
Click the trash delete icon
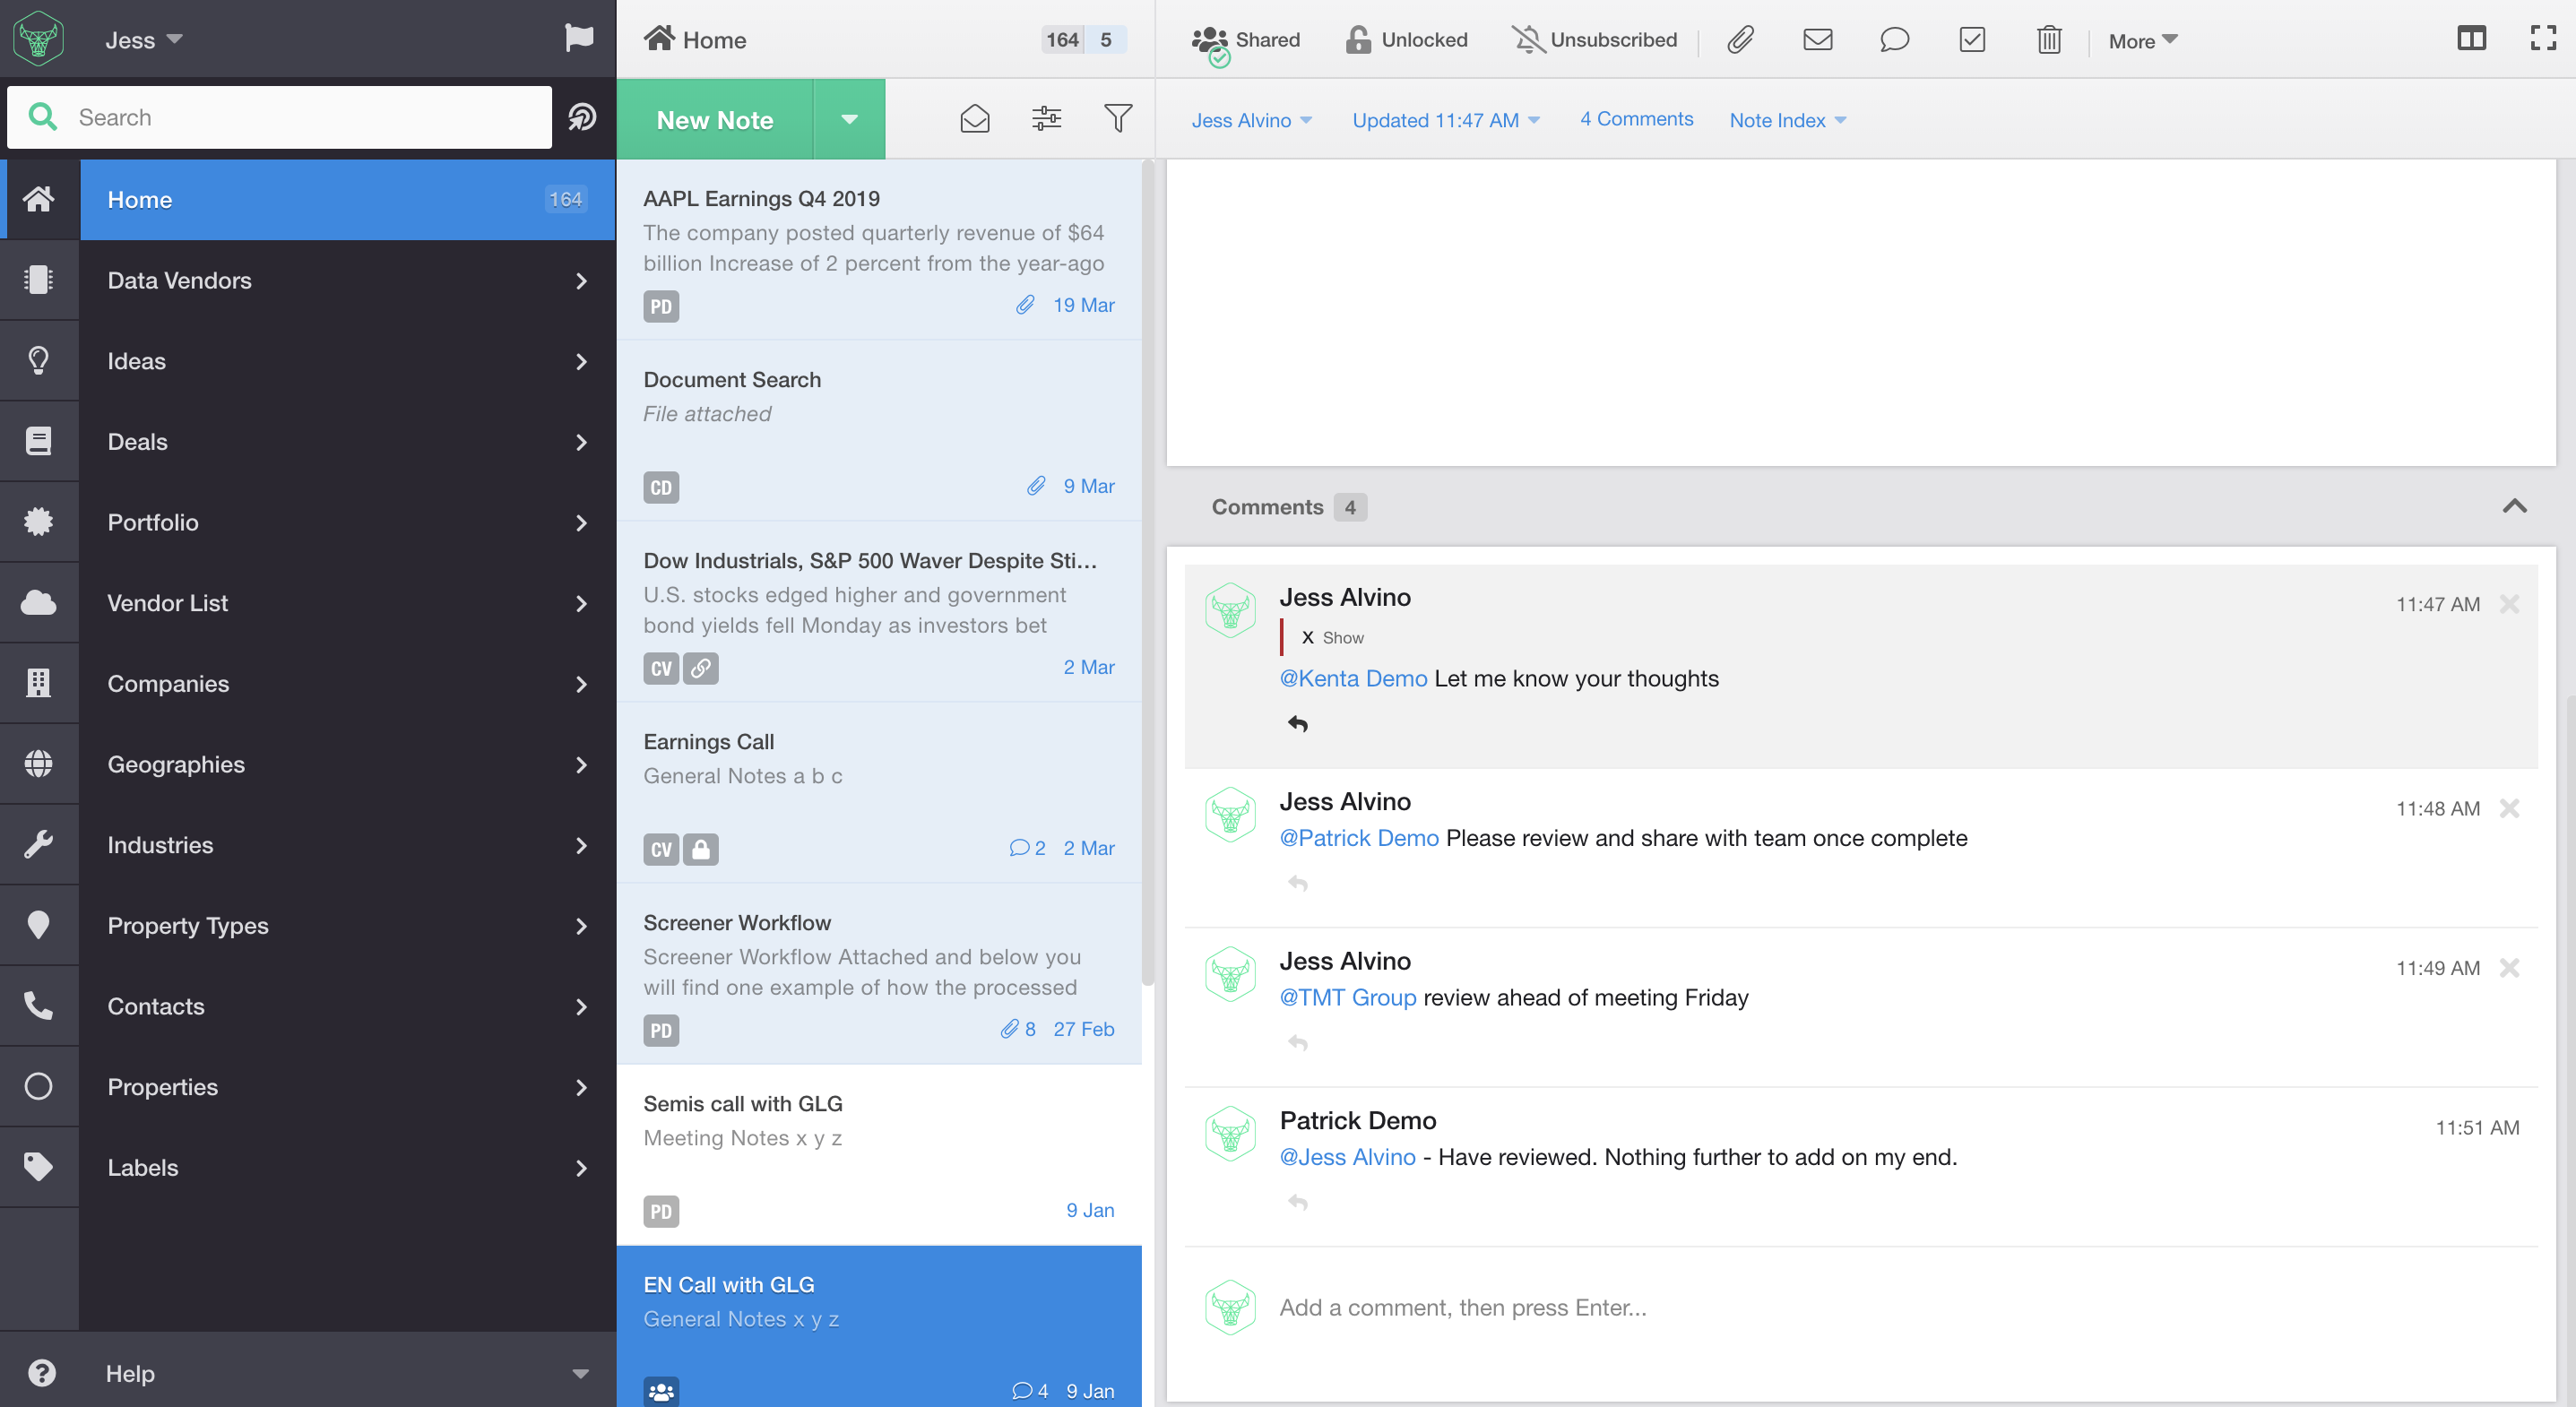[x=2048, y=40]
